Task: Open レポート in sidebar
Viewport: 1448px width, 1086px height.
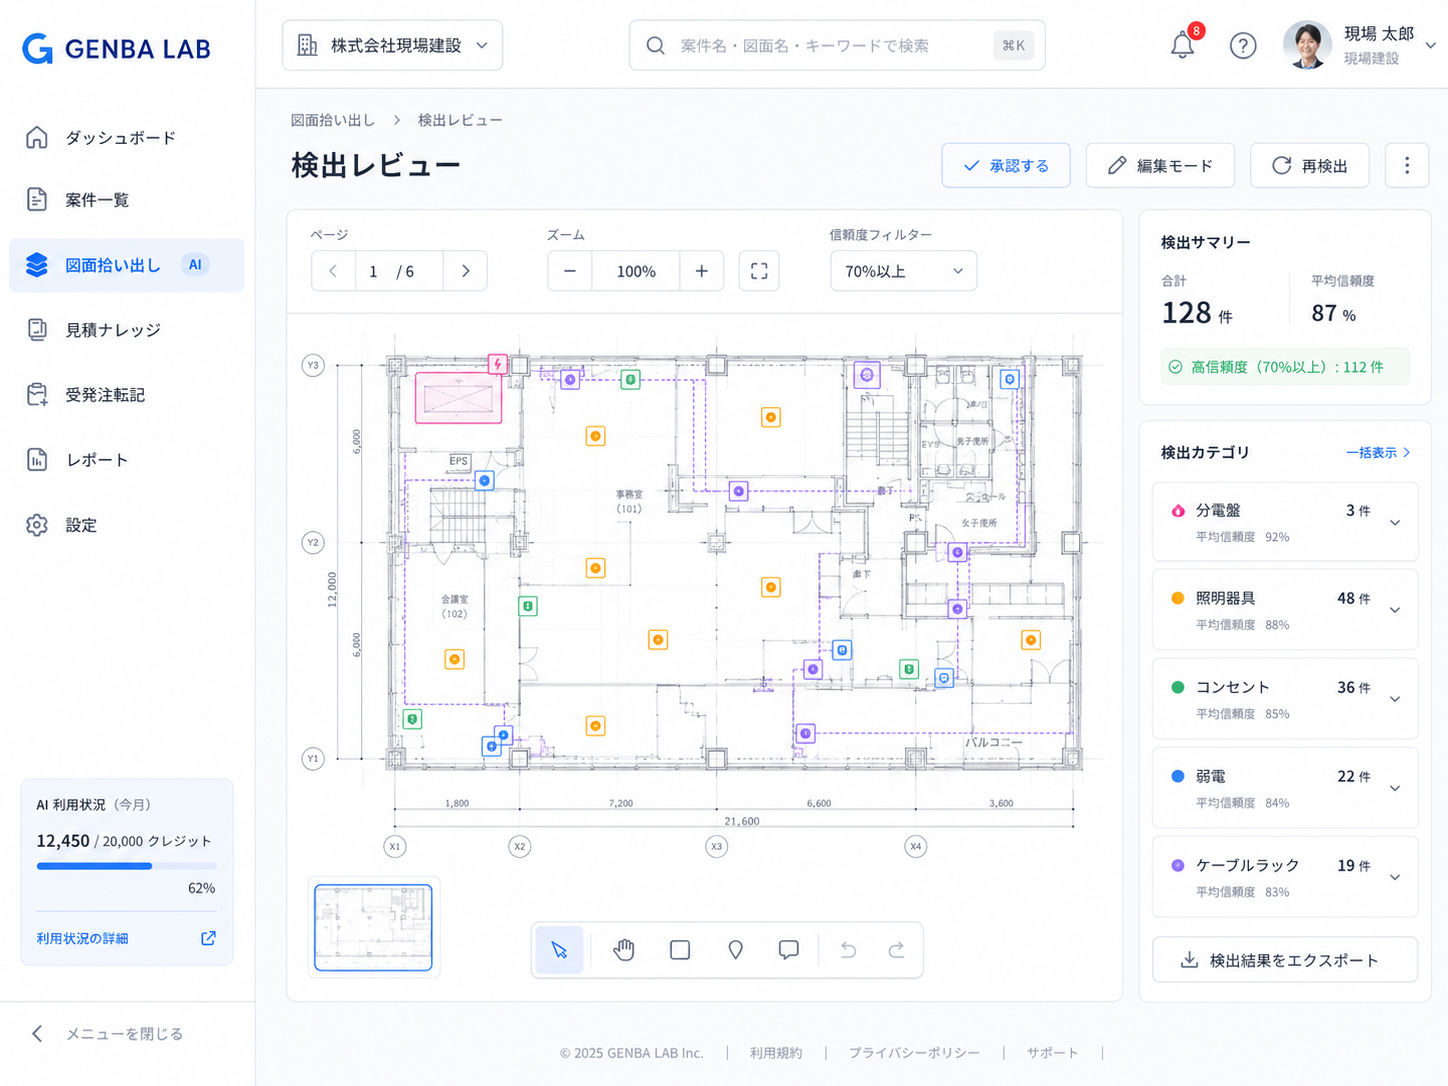Action: [x=127, y=460]
